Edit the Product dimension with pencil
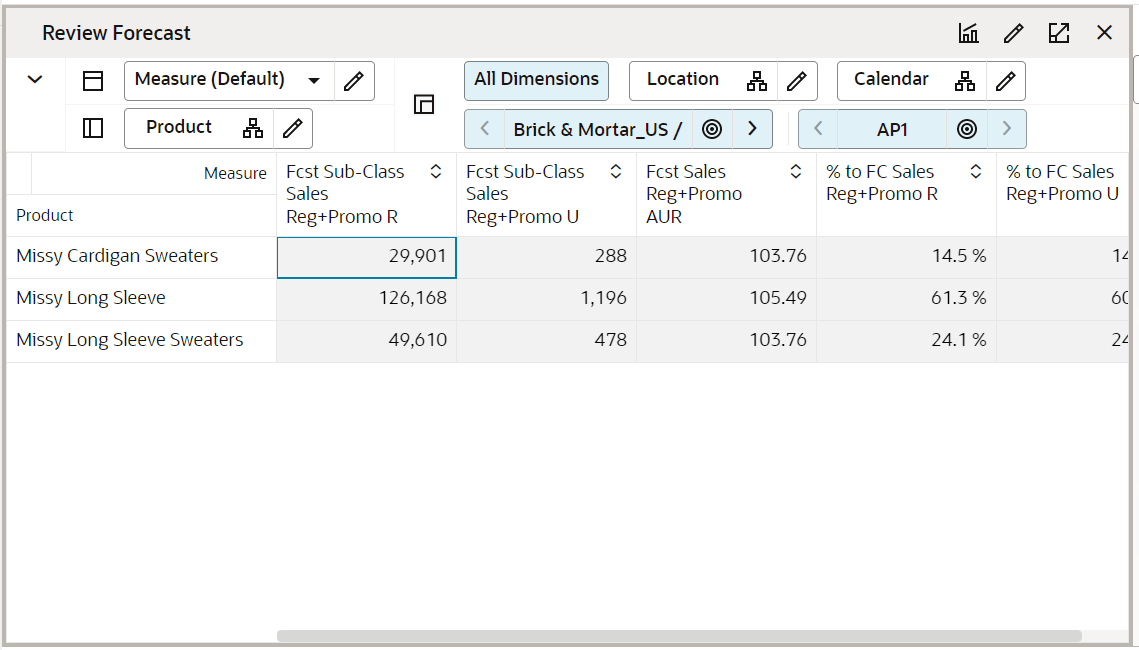1139x650 pixels. [293, 129]
